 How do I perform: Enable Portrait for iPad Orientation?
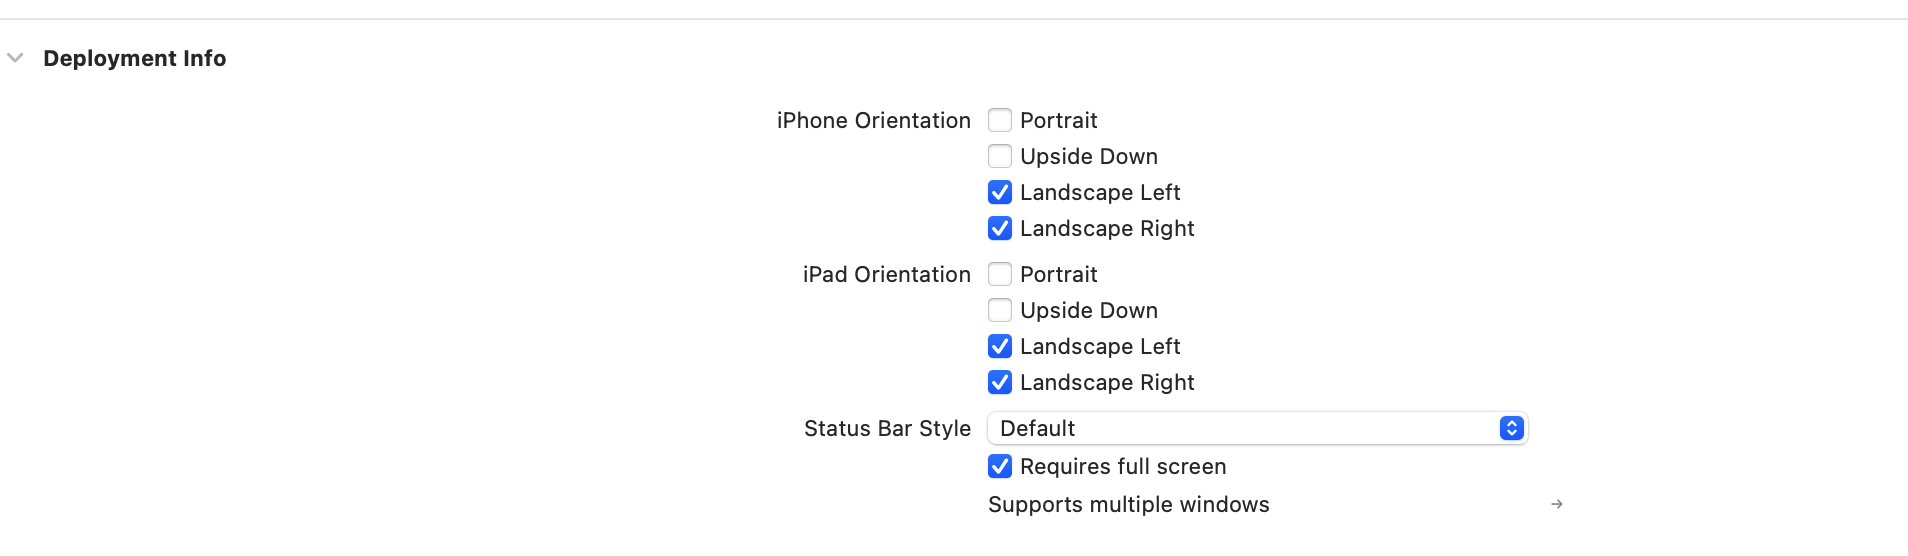point(1000,274)
